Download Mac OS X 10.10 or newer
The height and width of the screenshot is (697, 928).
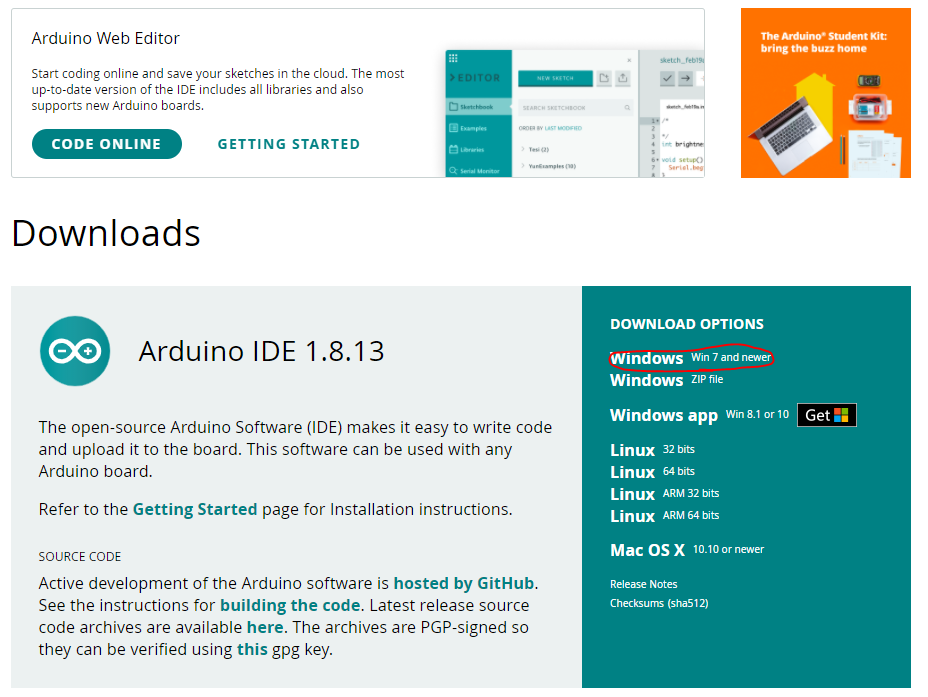[x=687, y=550]
